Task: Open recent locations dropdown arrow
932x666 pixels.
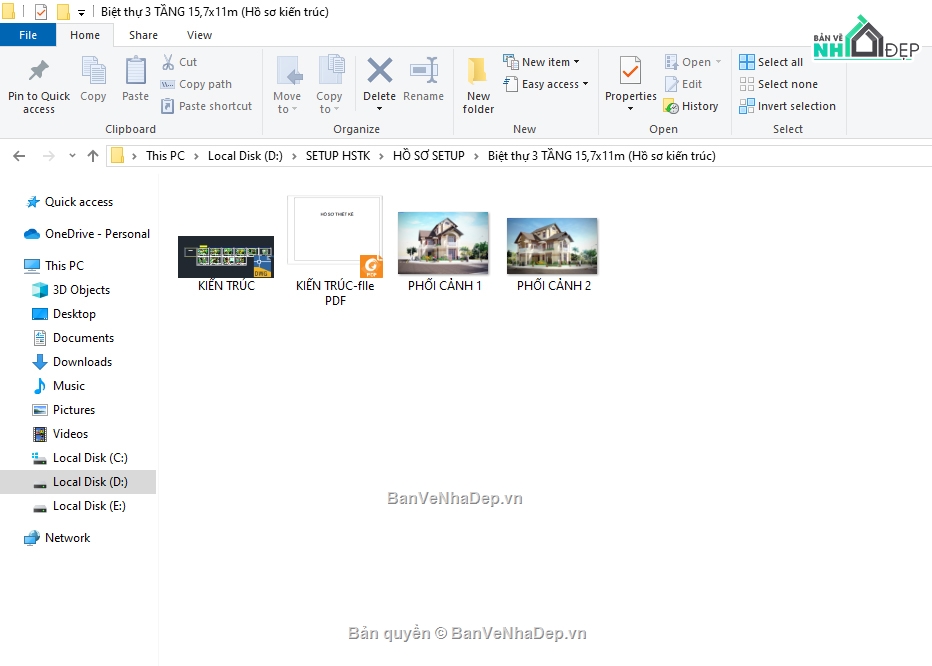Action: point(72,156)
